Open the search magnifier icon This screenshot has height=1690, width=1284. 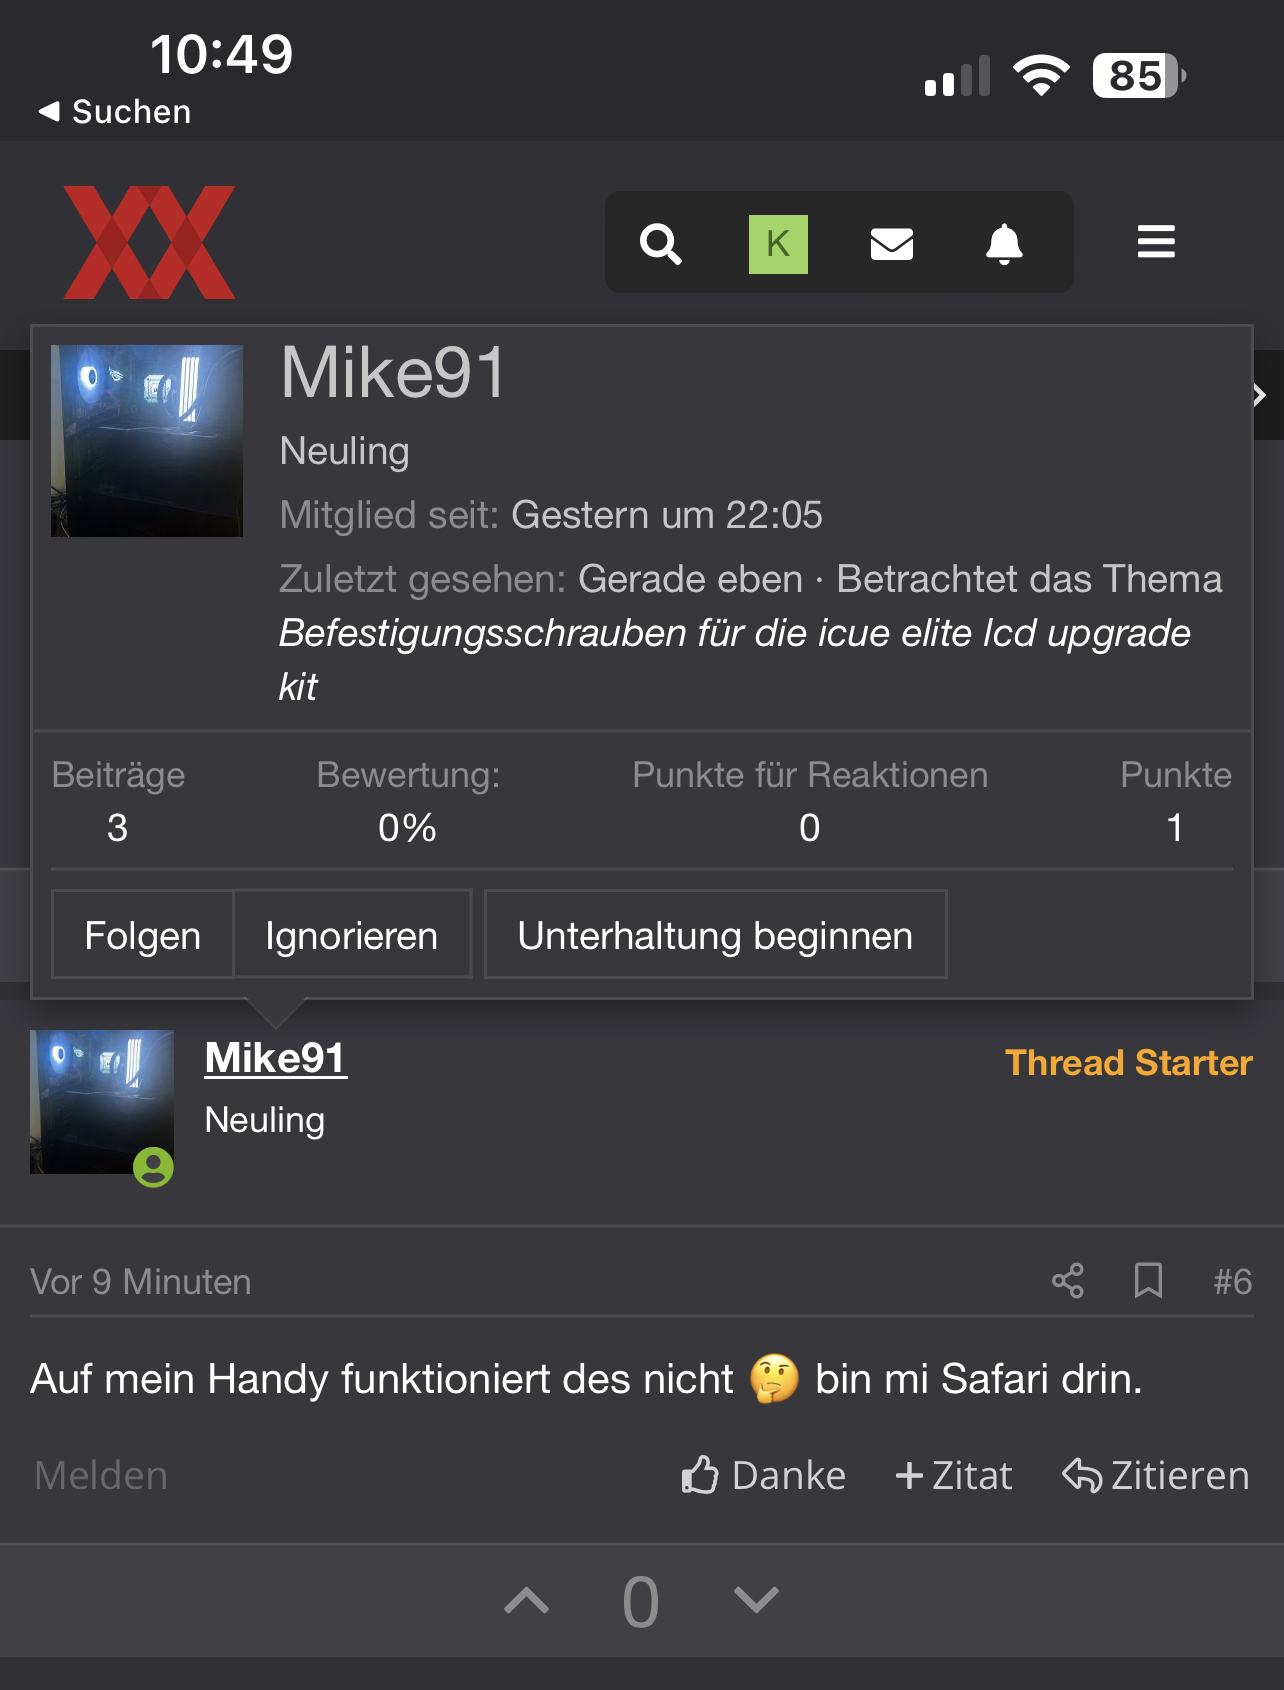660,243
